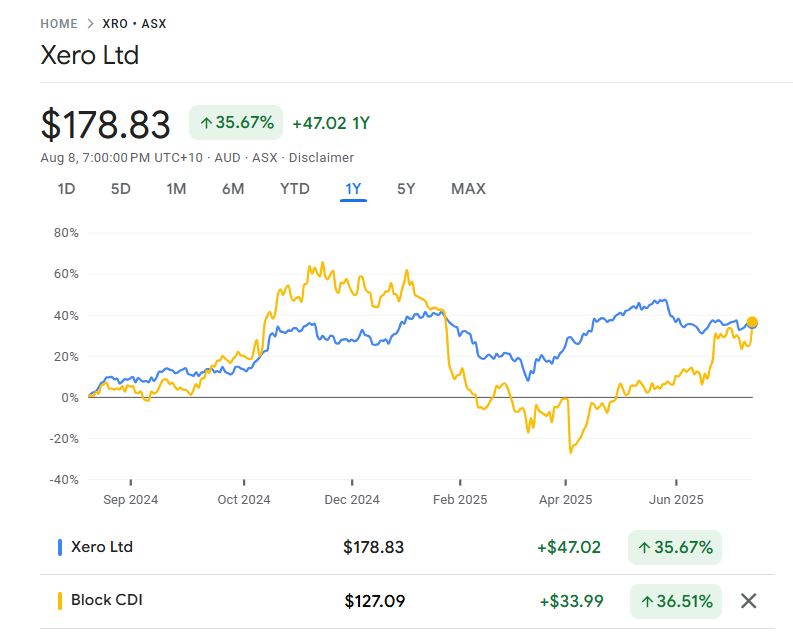Click the Oct 2024 axis label
The height and width of the screenshot is (637, 793).
(244, 499)
